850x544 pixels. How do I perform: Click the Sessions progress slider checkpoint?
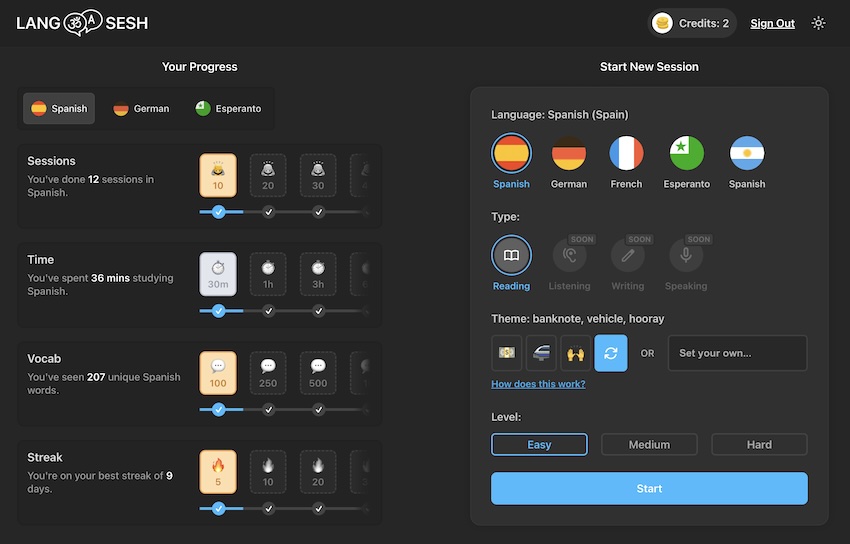[x=218, y=212]
